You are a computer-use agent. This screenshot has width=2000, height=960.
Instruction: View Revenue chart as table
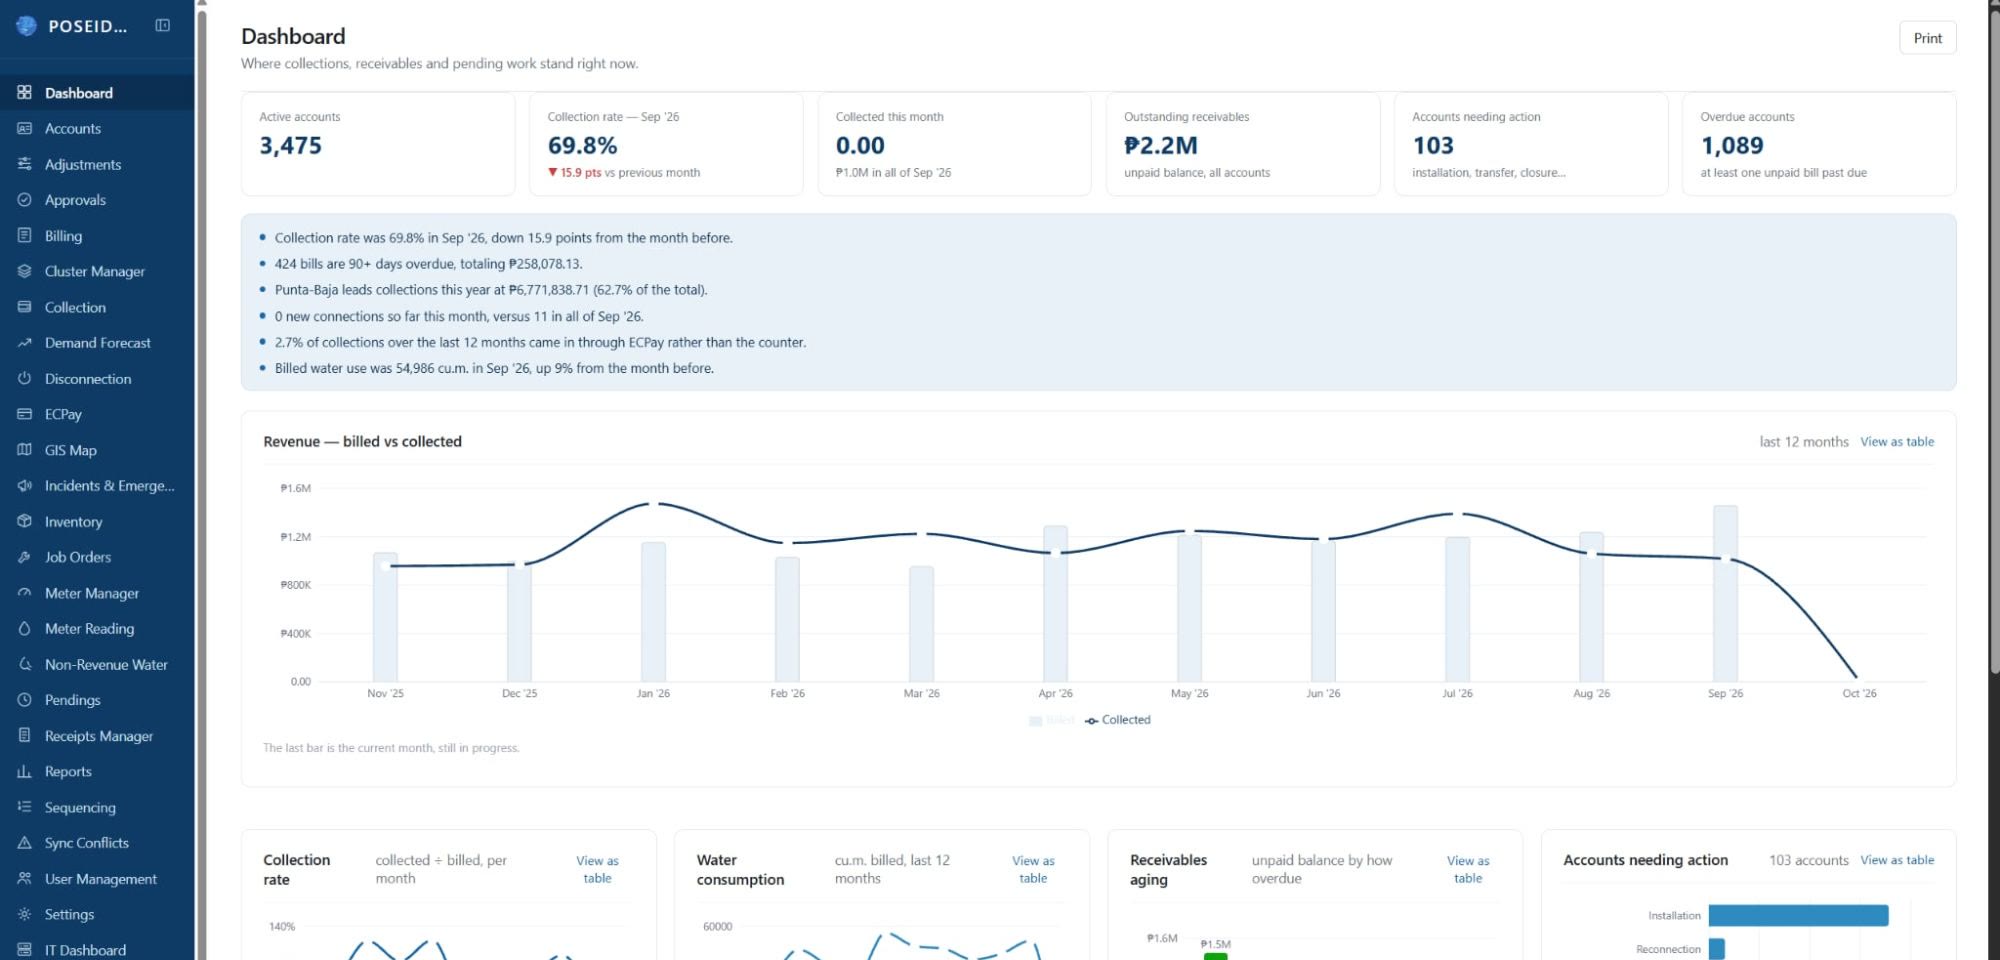coord(1897,441)
